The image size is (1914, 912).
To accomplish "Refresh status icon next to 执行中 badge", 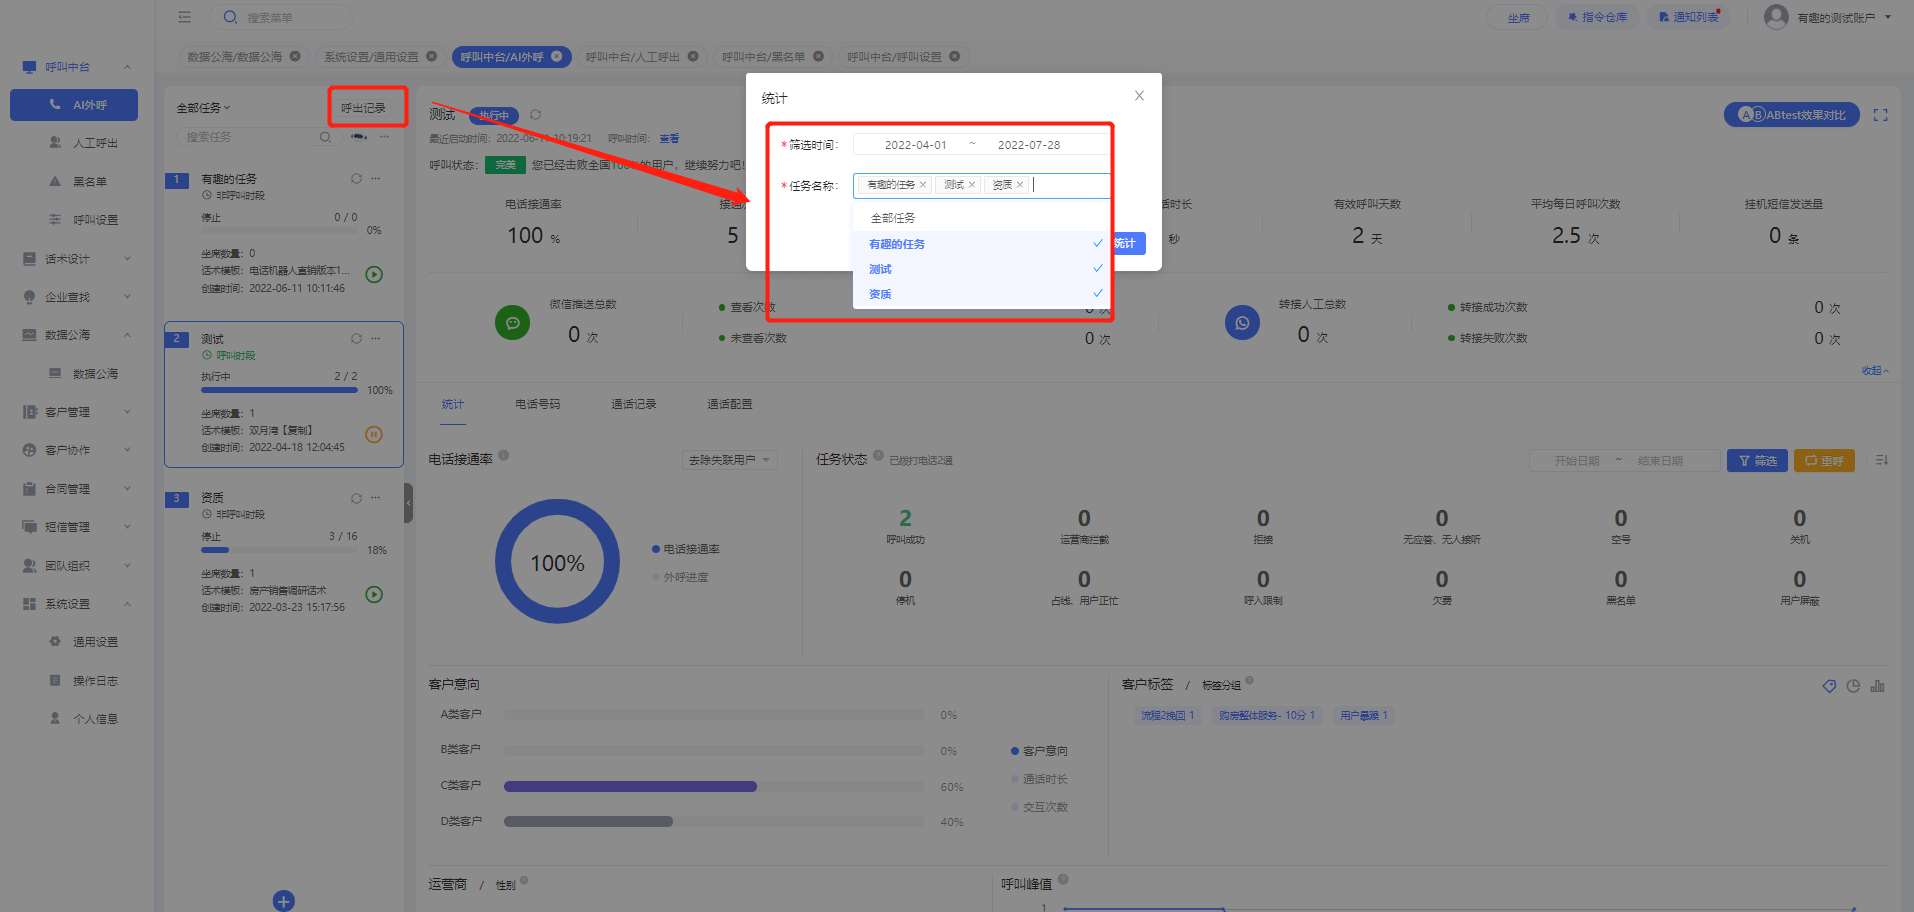I will 536,115.
